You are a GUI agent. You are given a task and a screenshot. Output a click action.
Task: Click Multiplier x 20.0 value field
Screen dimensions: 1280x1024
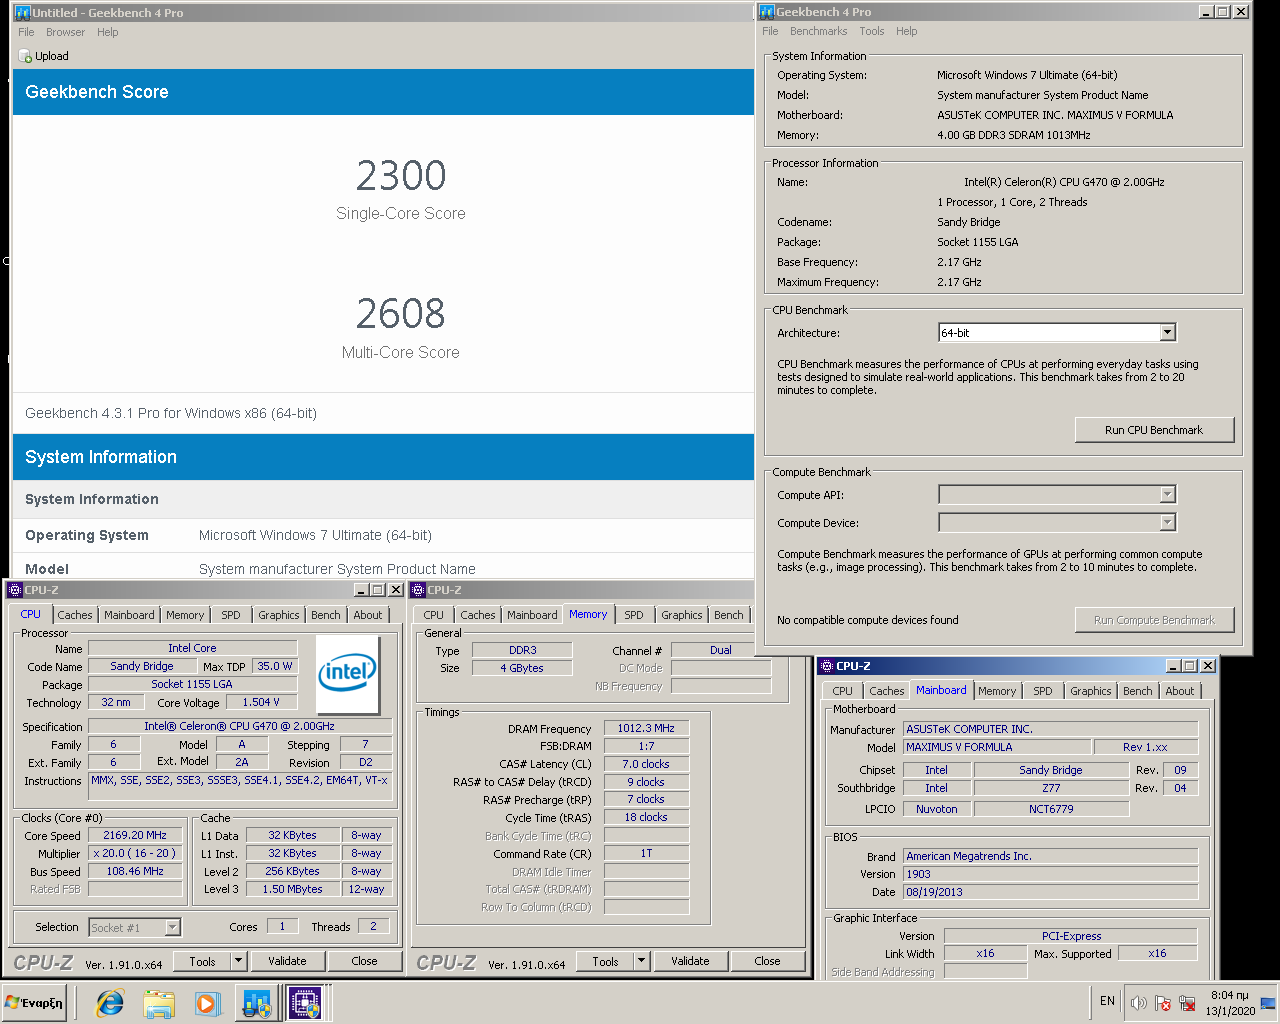[x=135, y=853]
